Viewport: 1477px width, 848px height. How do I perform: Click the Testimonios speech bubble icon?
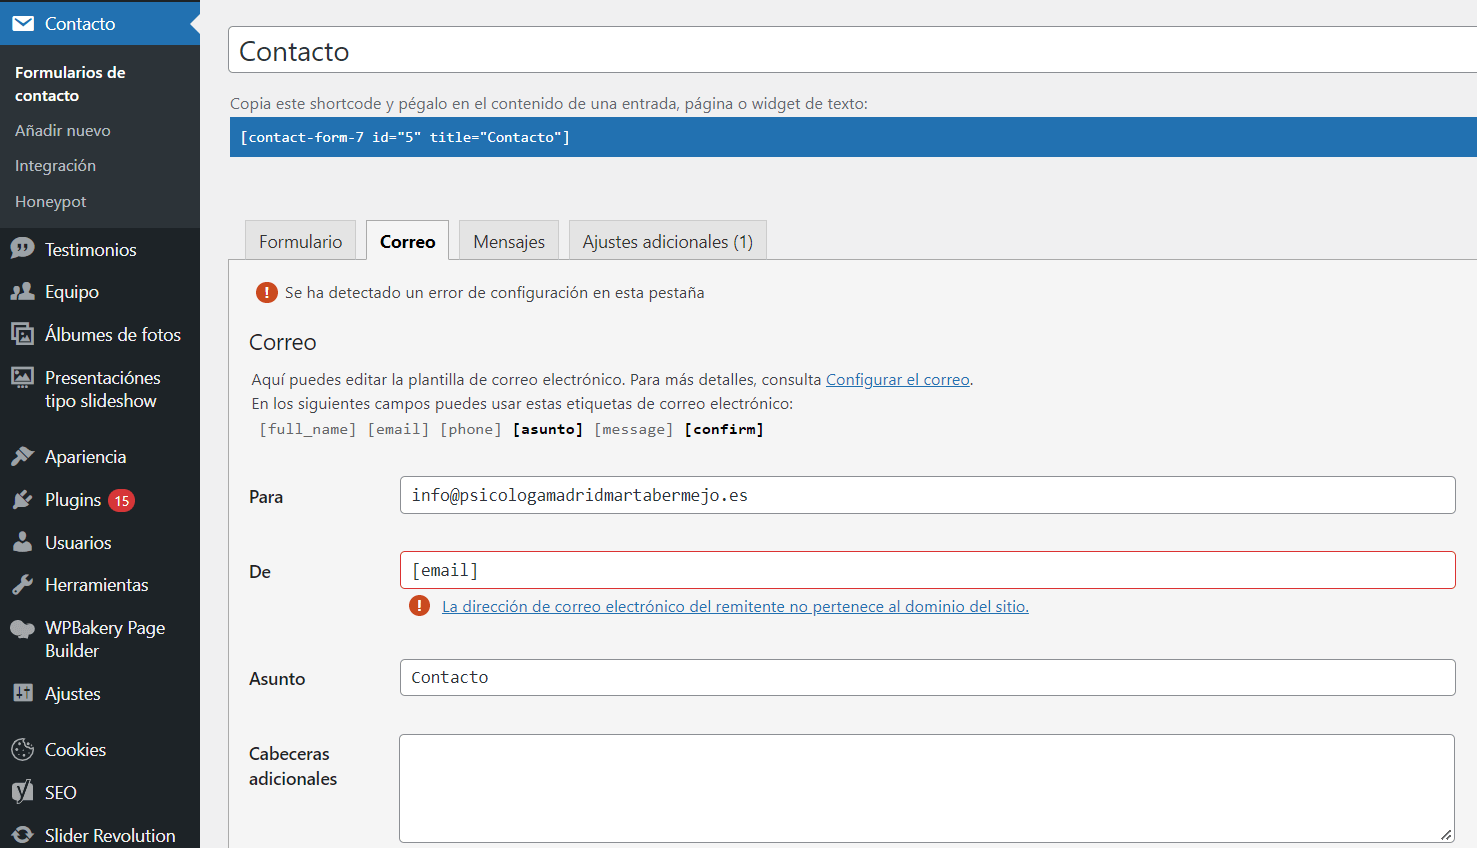click(x=23, y=249)
